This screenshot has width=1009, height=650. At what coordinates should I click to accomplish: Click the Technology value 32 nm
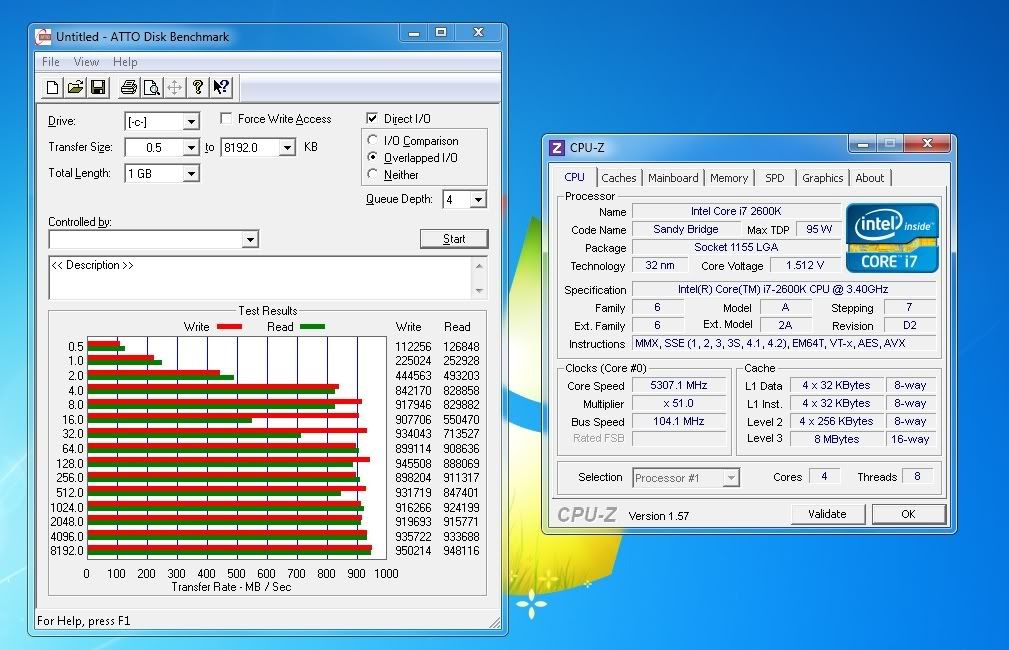click(660, 265)
